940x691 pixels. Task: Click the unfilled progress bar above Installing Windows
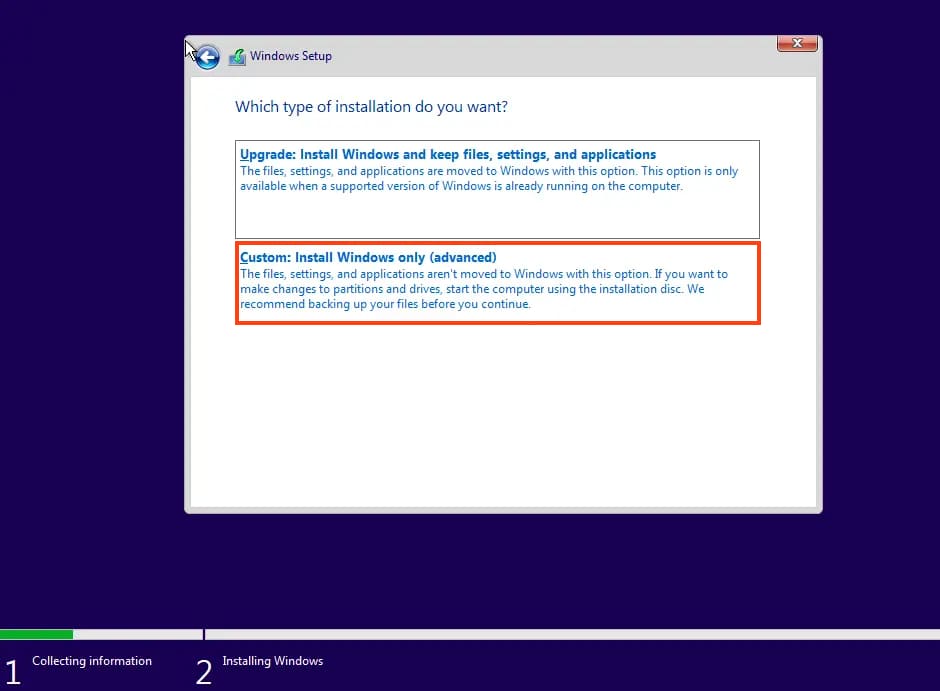[x=570, y=634]
